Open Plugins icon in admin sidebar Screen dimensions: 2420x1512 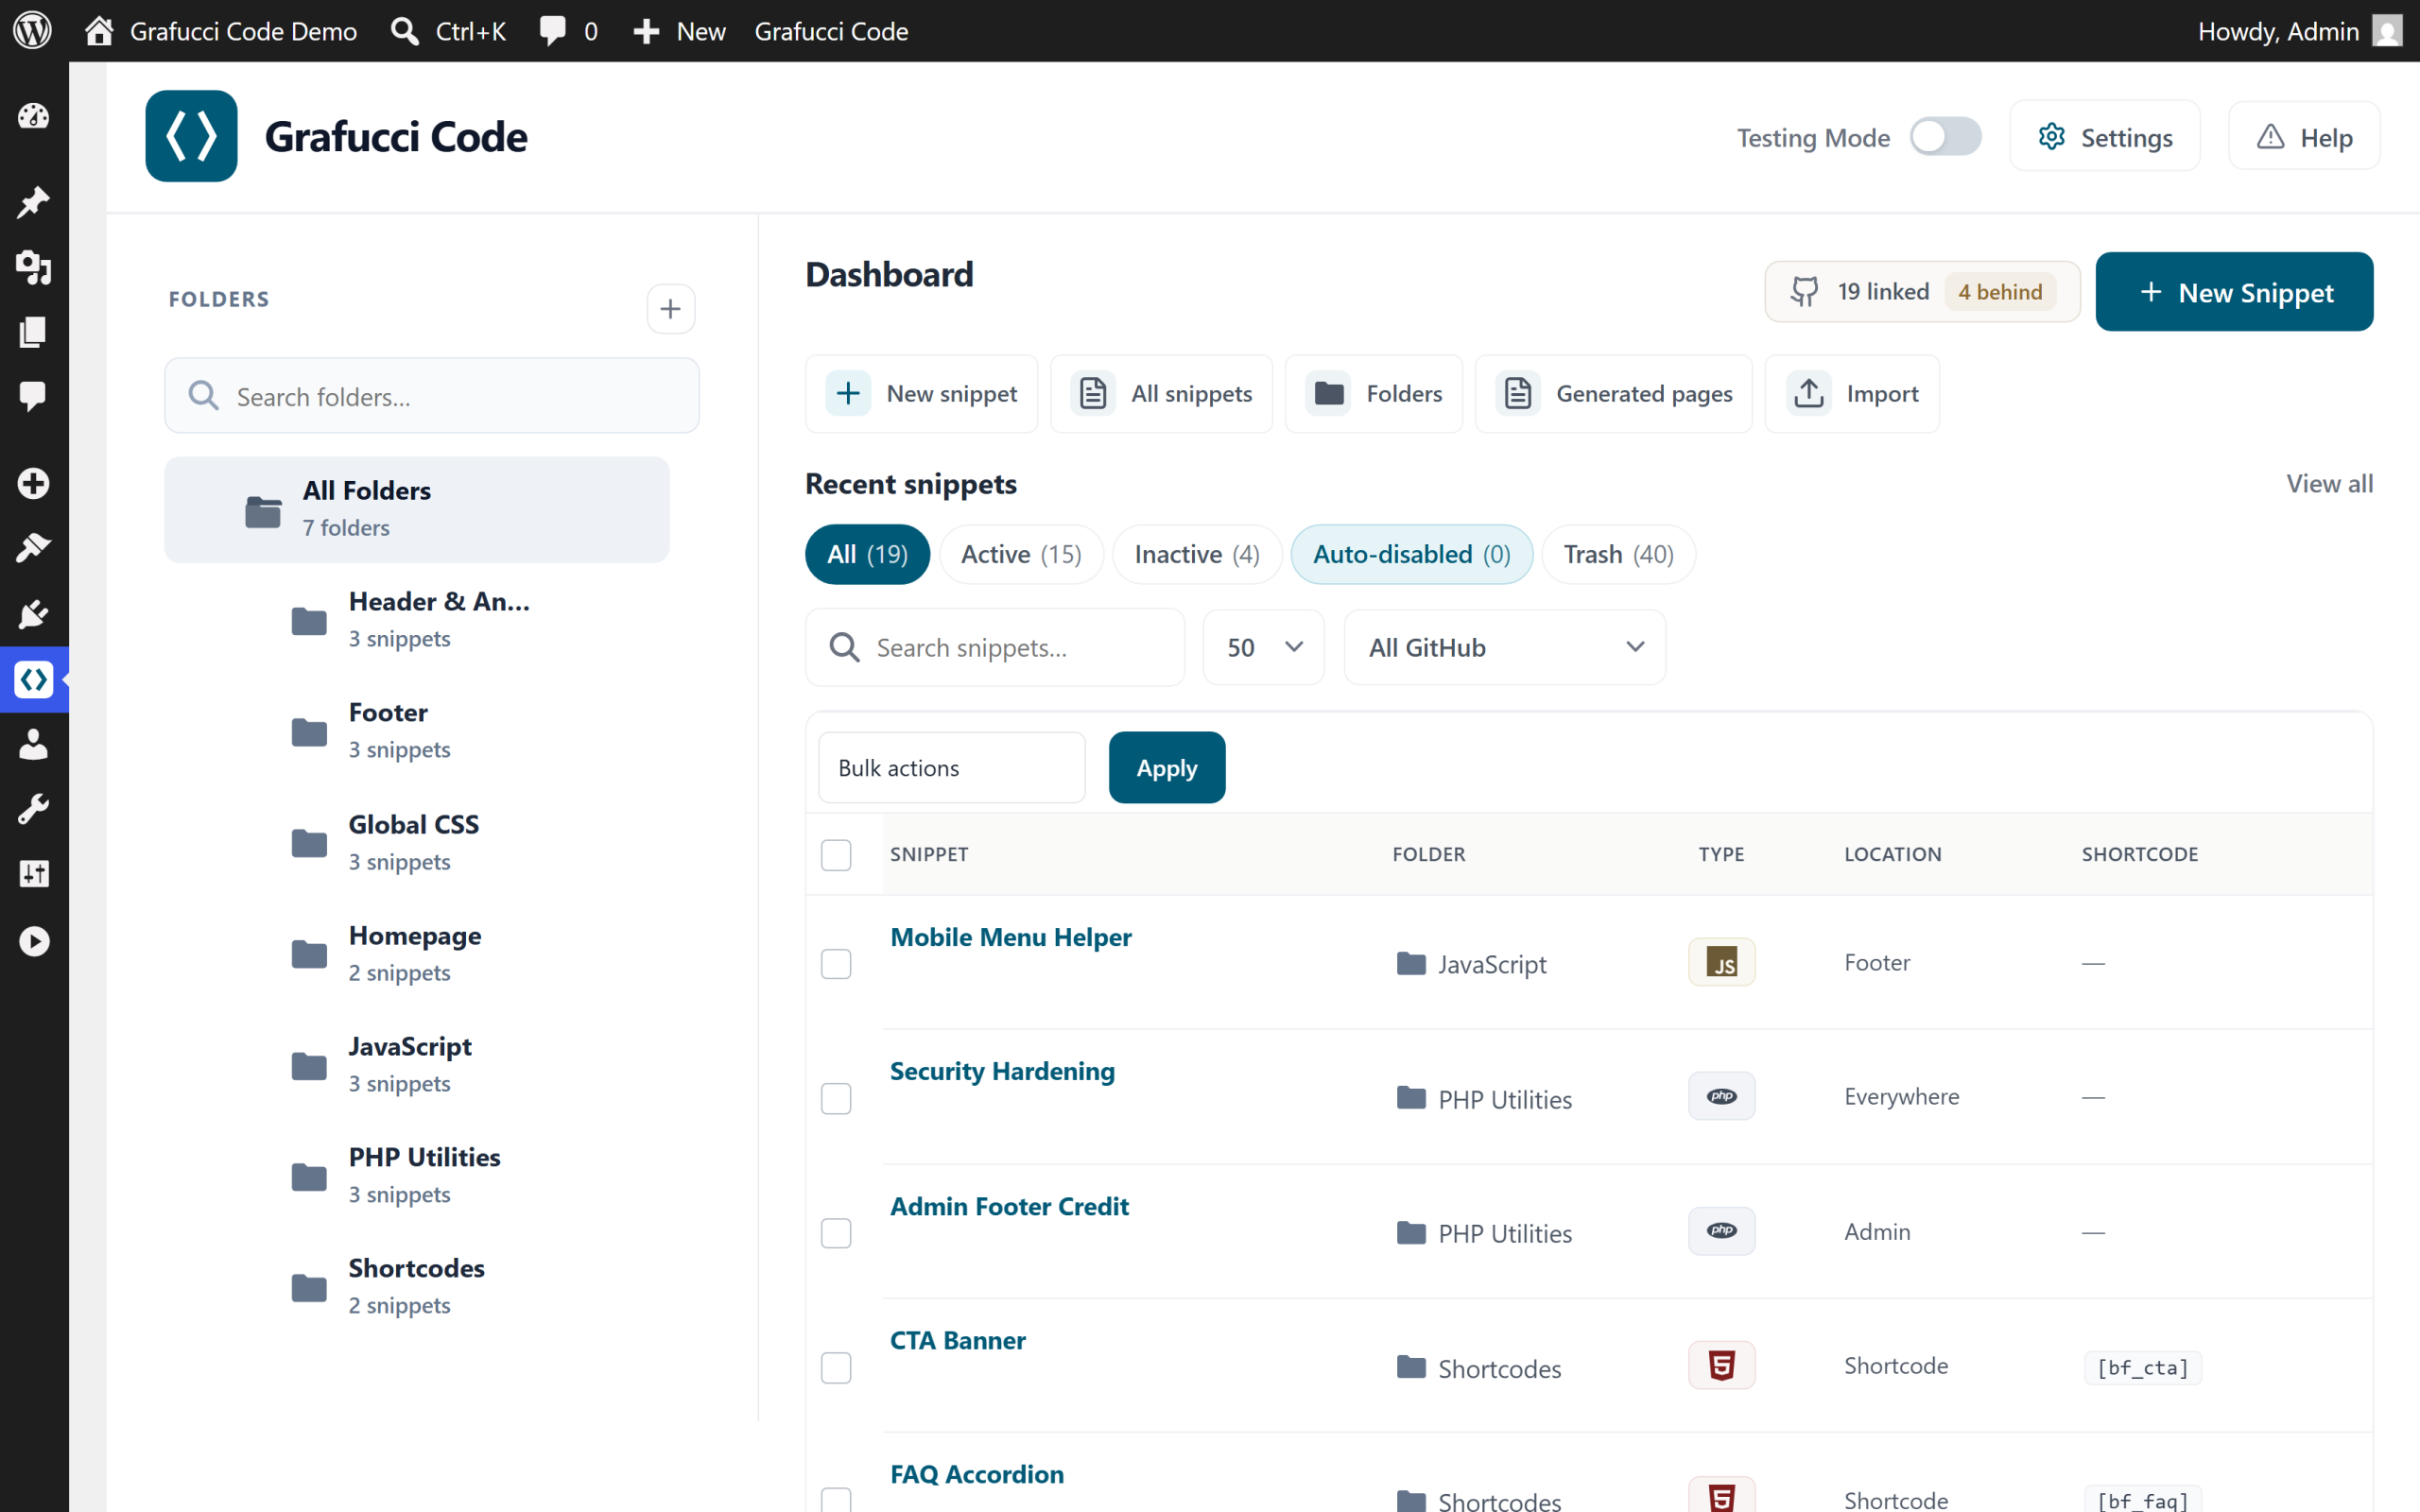click(34, 613)
